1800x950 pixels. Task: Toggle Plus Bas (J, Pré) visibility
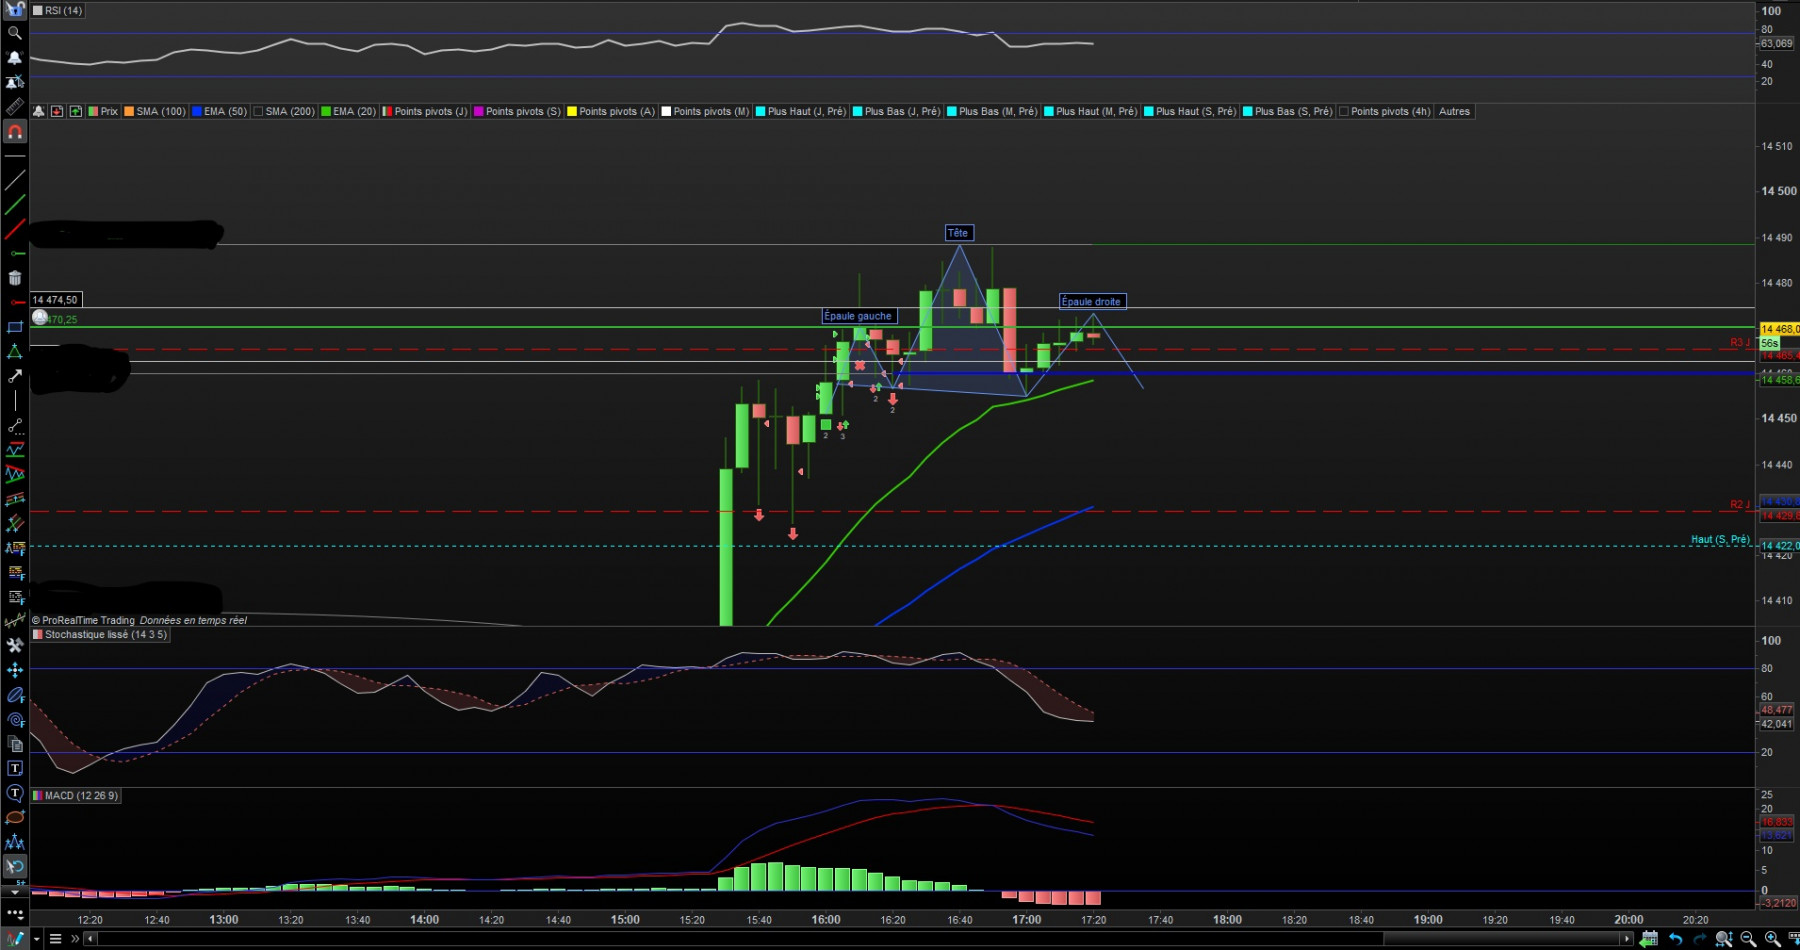[x=857, y=111]
